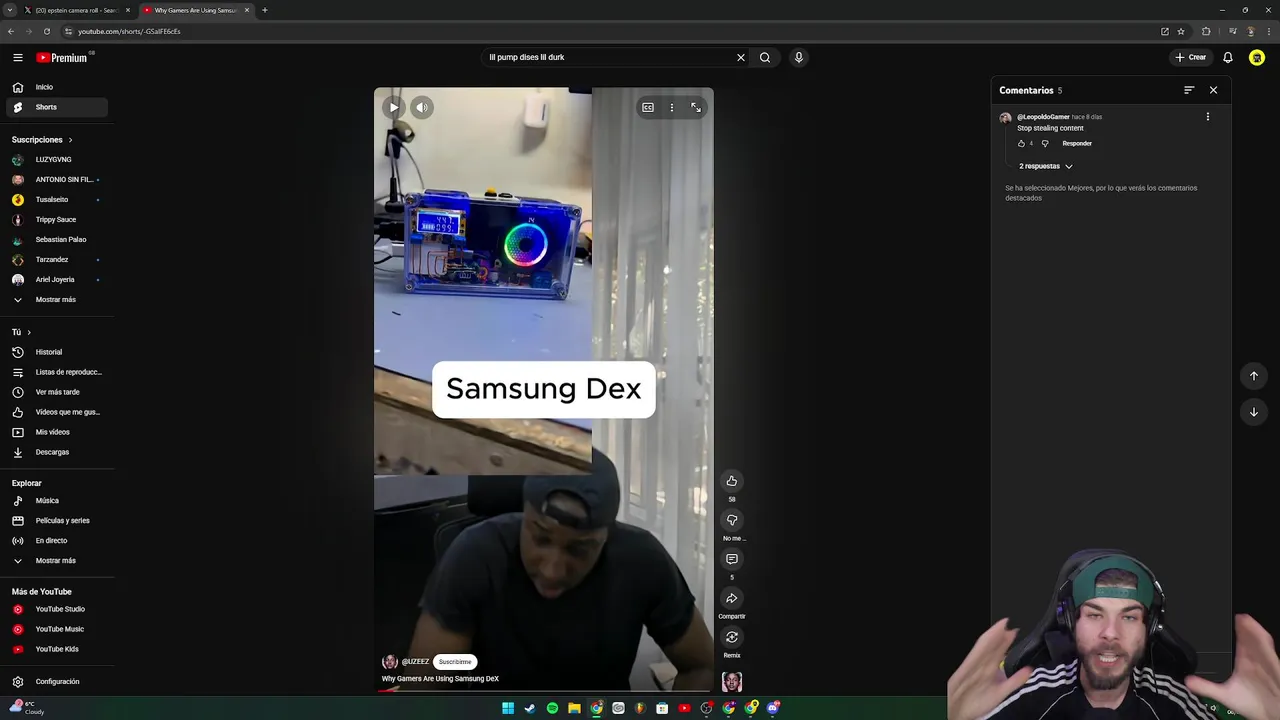Open Mis vídeos

tap(57, 432)
